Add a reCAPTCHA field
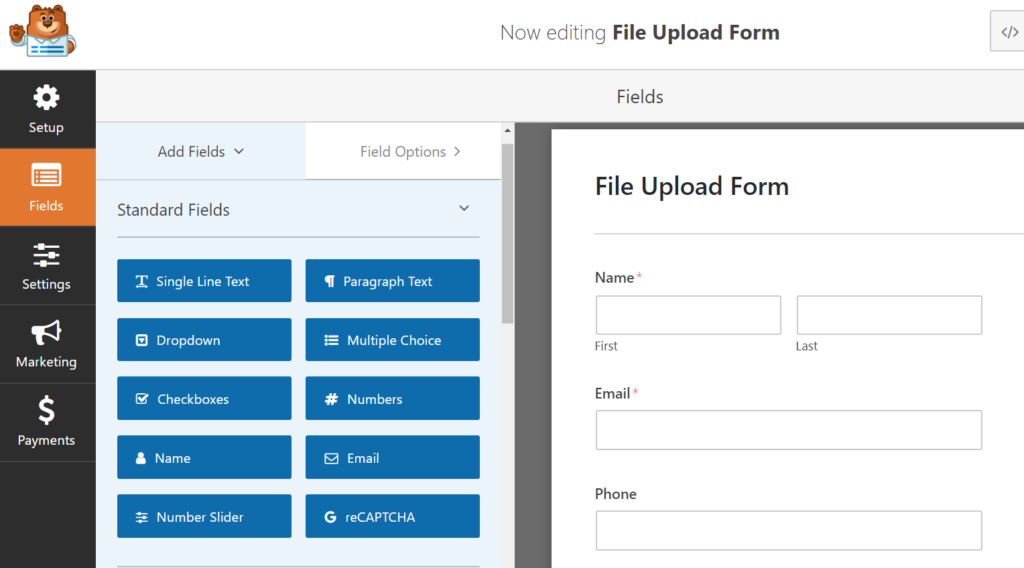The width and height of the screenshot is (1024, 568). click(392, 517)
